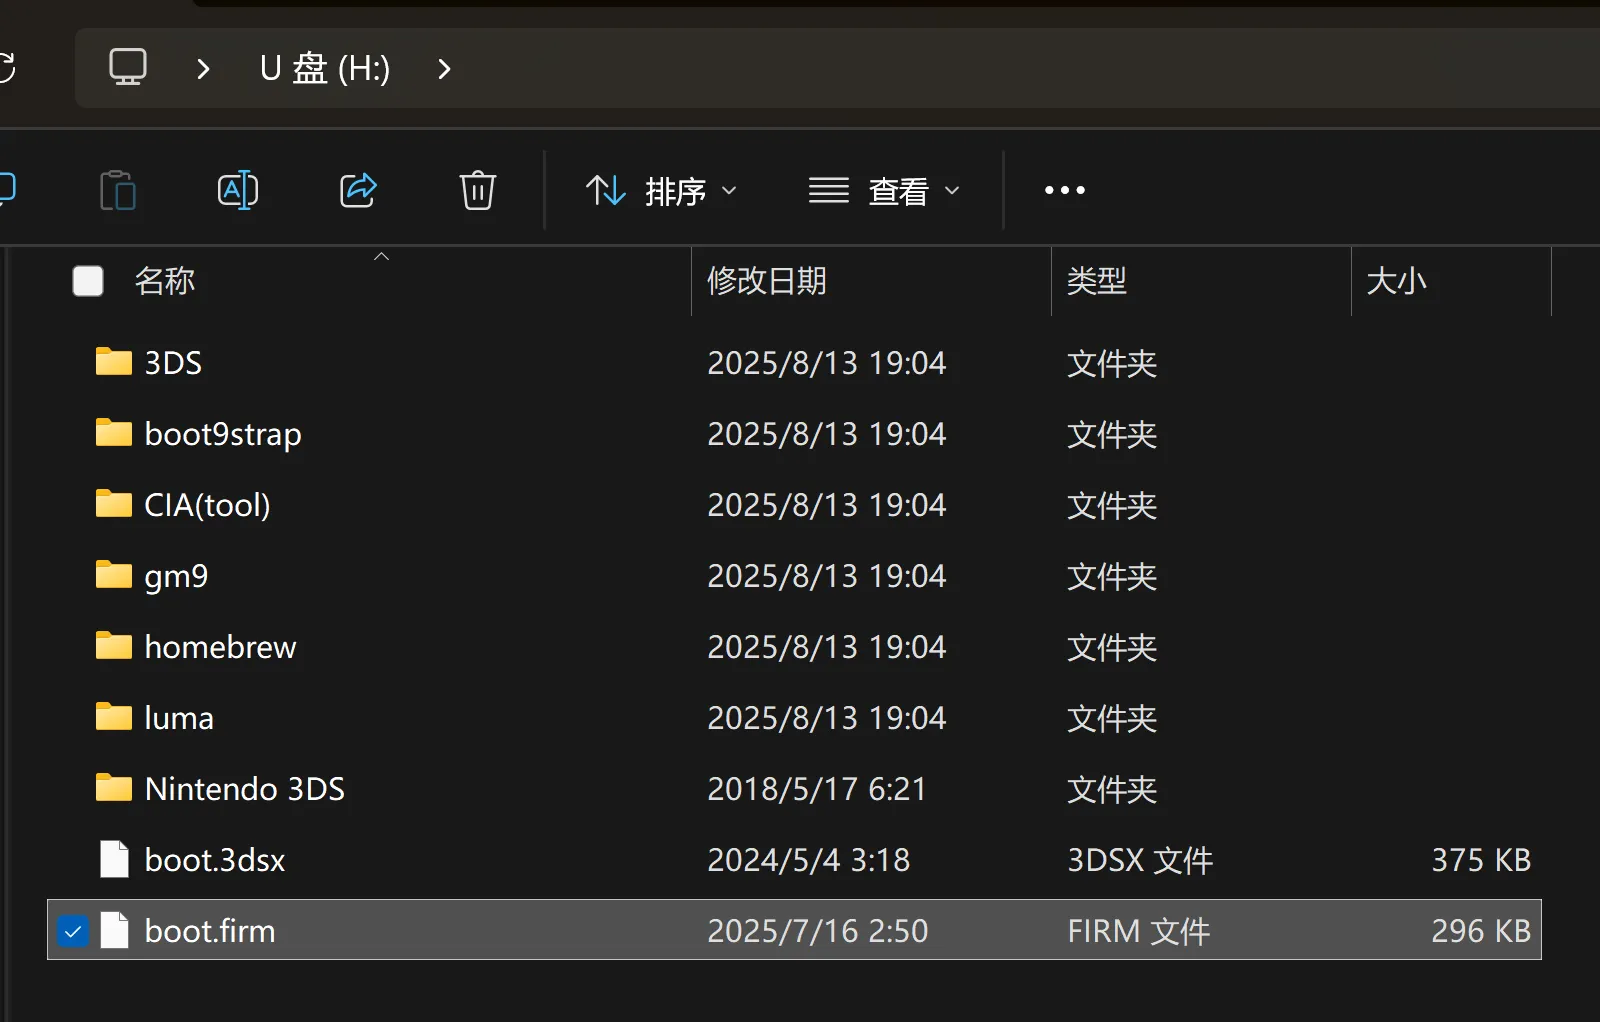
Task: Click the Delete trash can icon
Action: [477, 190]
